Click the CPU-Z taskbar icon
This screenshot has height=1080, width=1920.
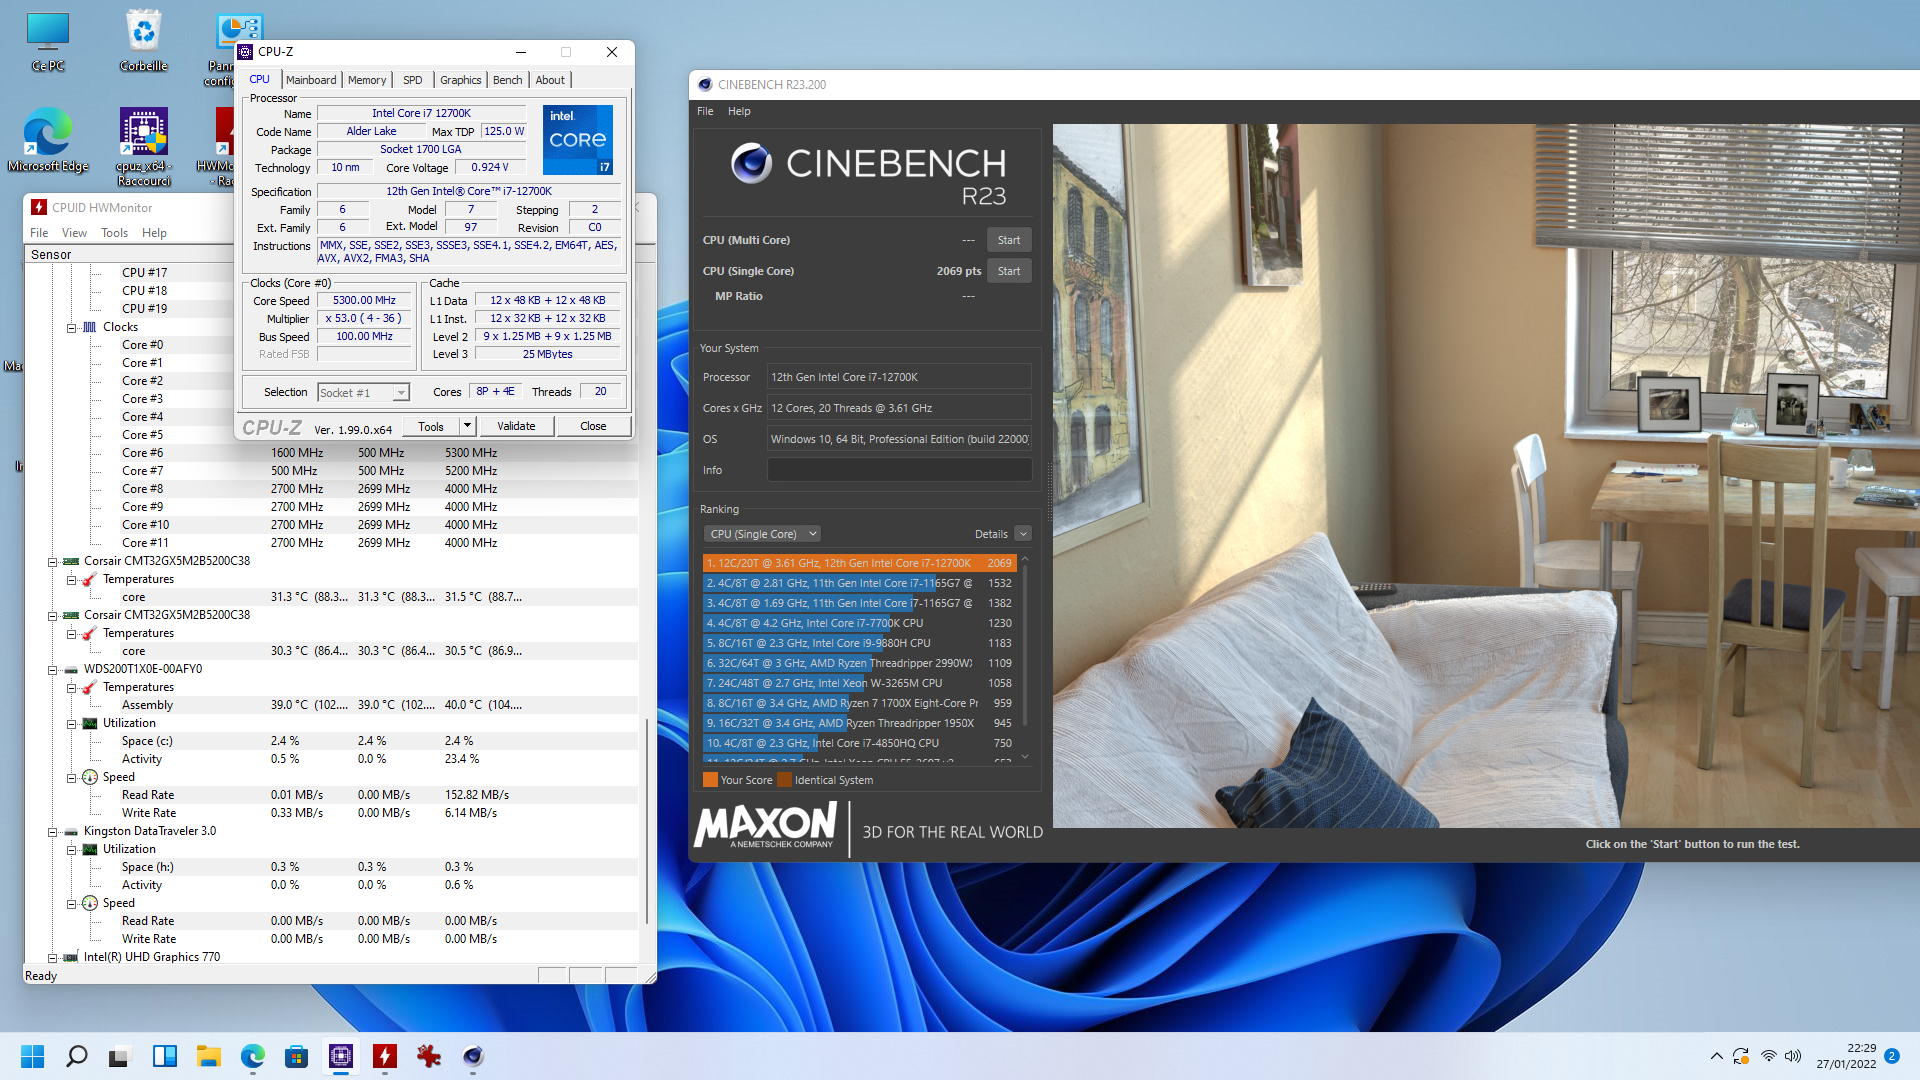pyautogui.click(x=341, y=1056)
